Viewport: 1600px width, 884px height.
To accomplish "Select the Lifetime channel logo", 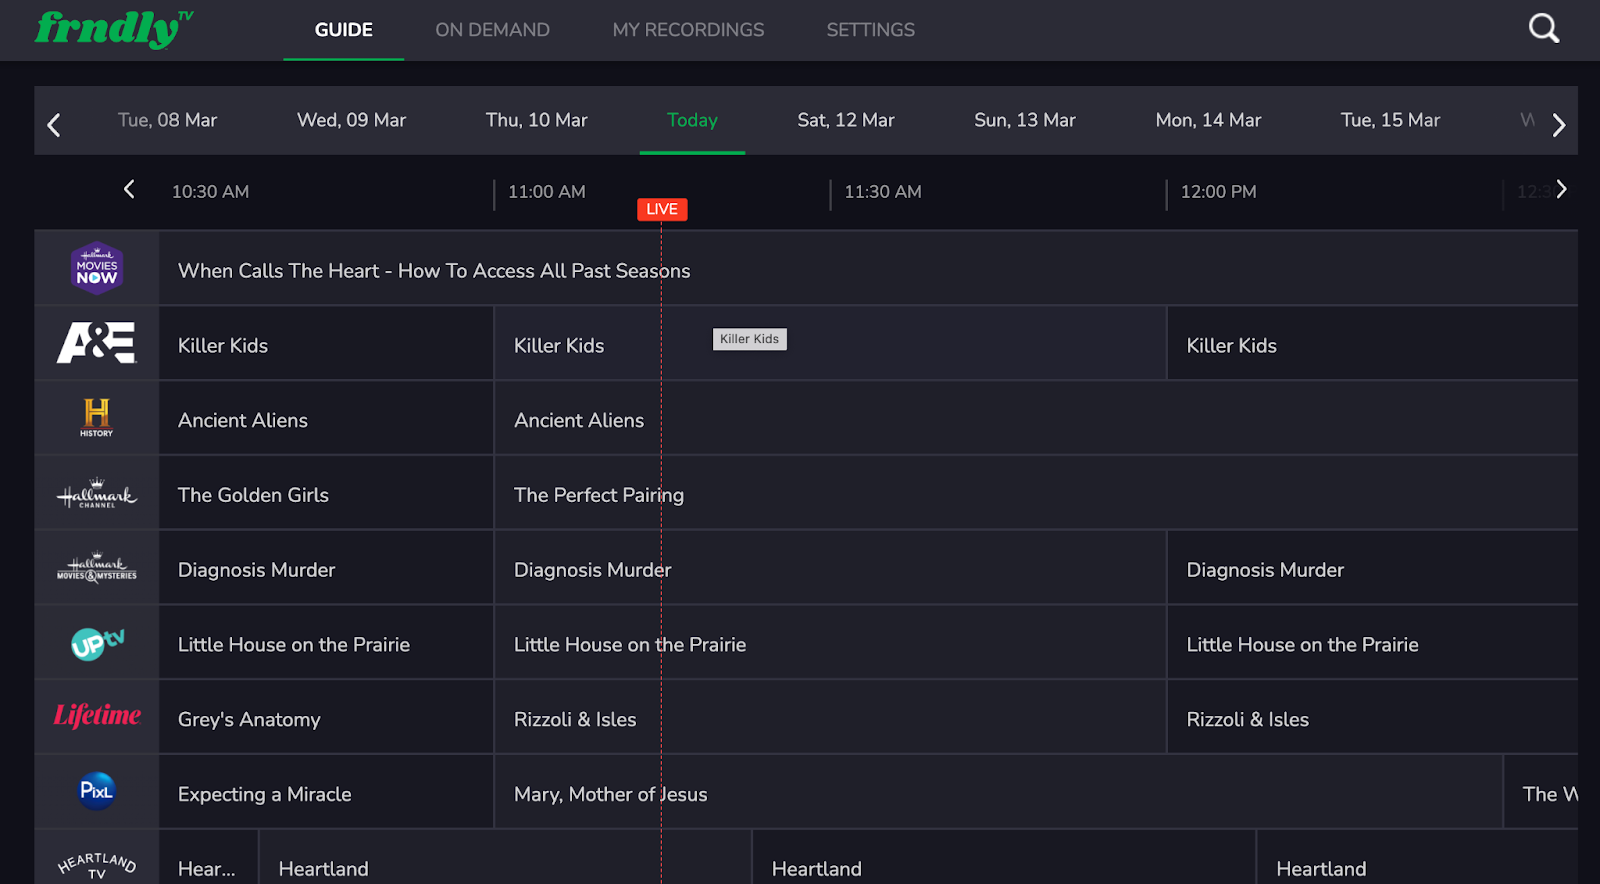I will (x=97, y=716).
